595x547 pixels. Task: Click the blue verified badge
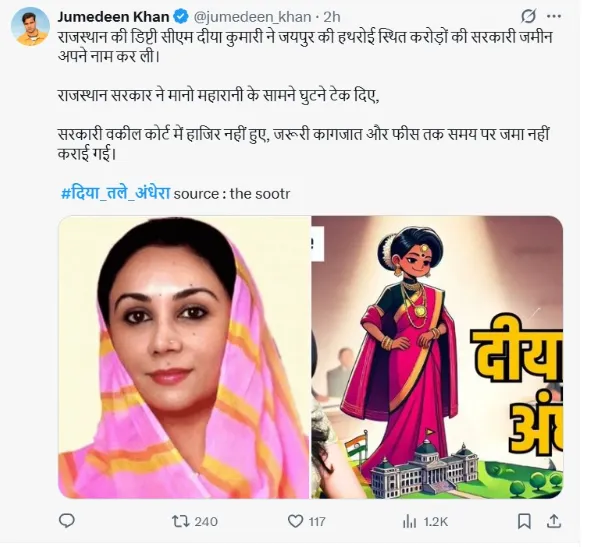[x=181, y=17]
